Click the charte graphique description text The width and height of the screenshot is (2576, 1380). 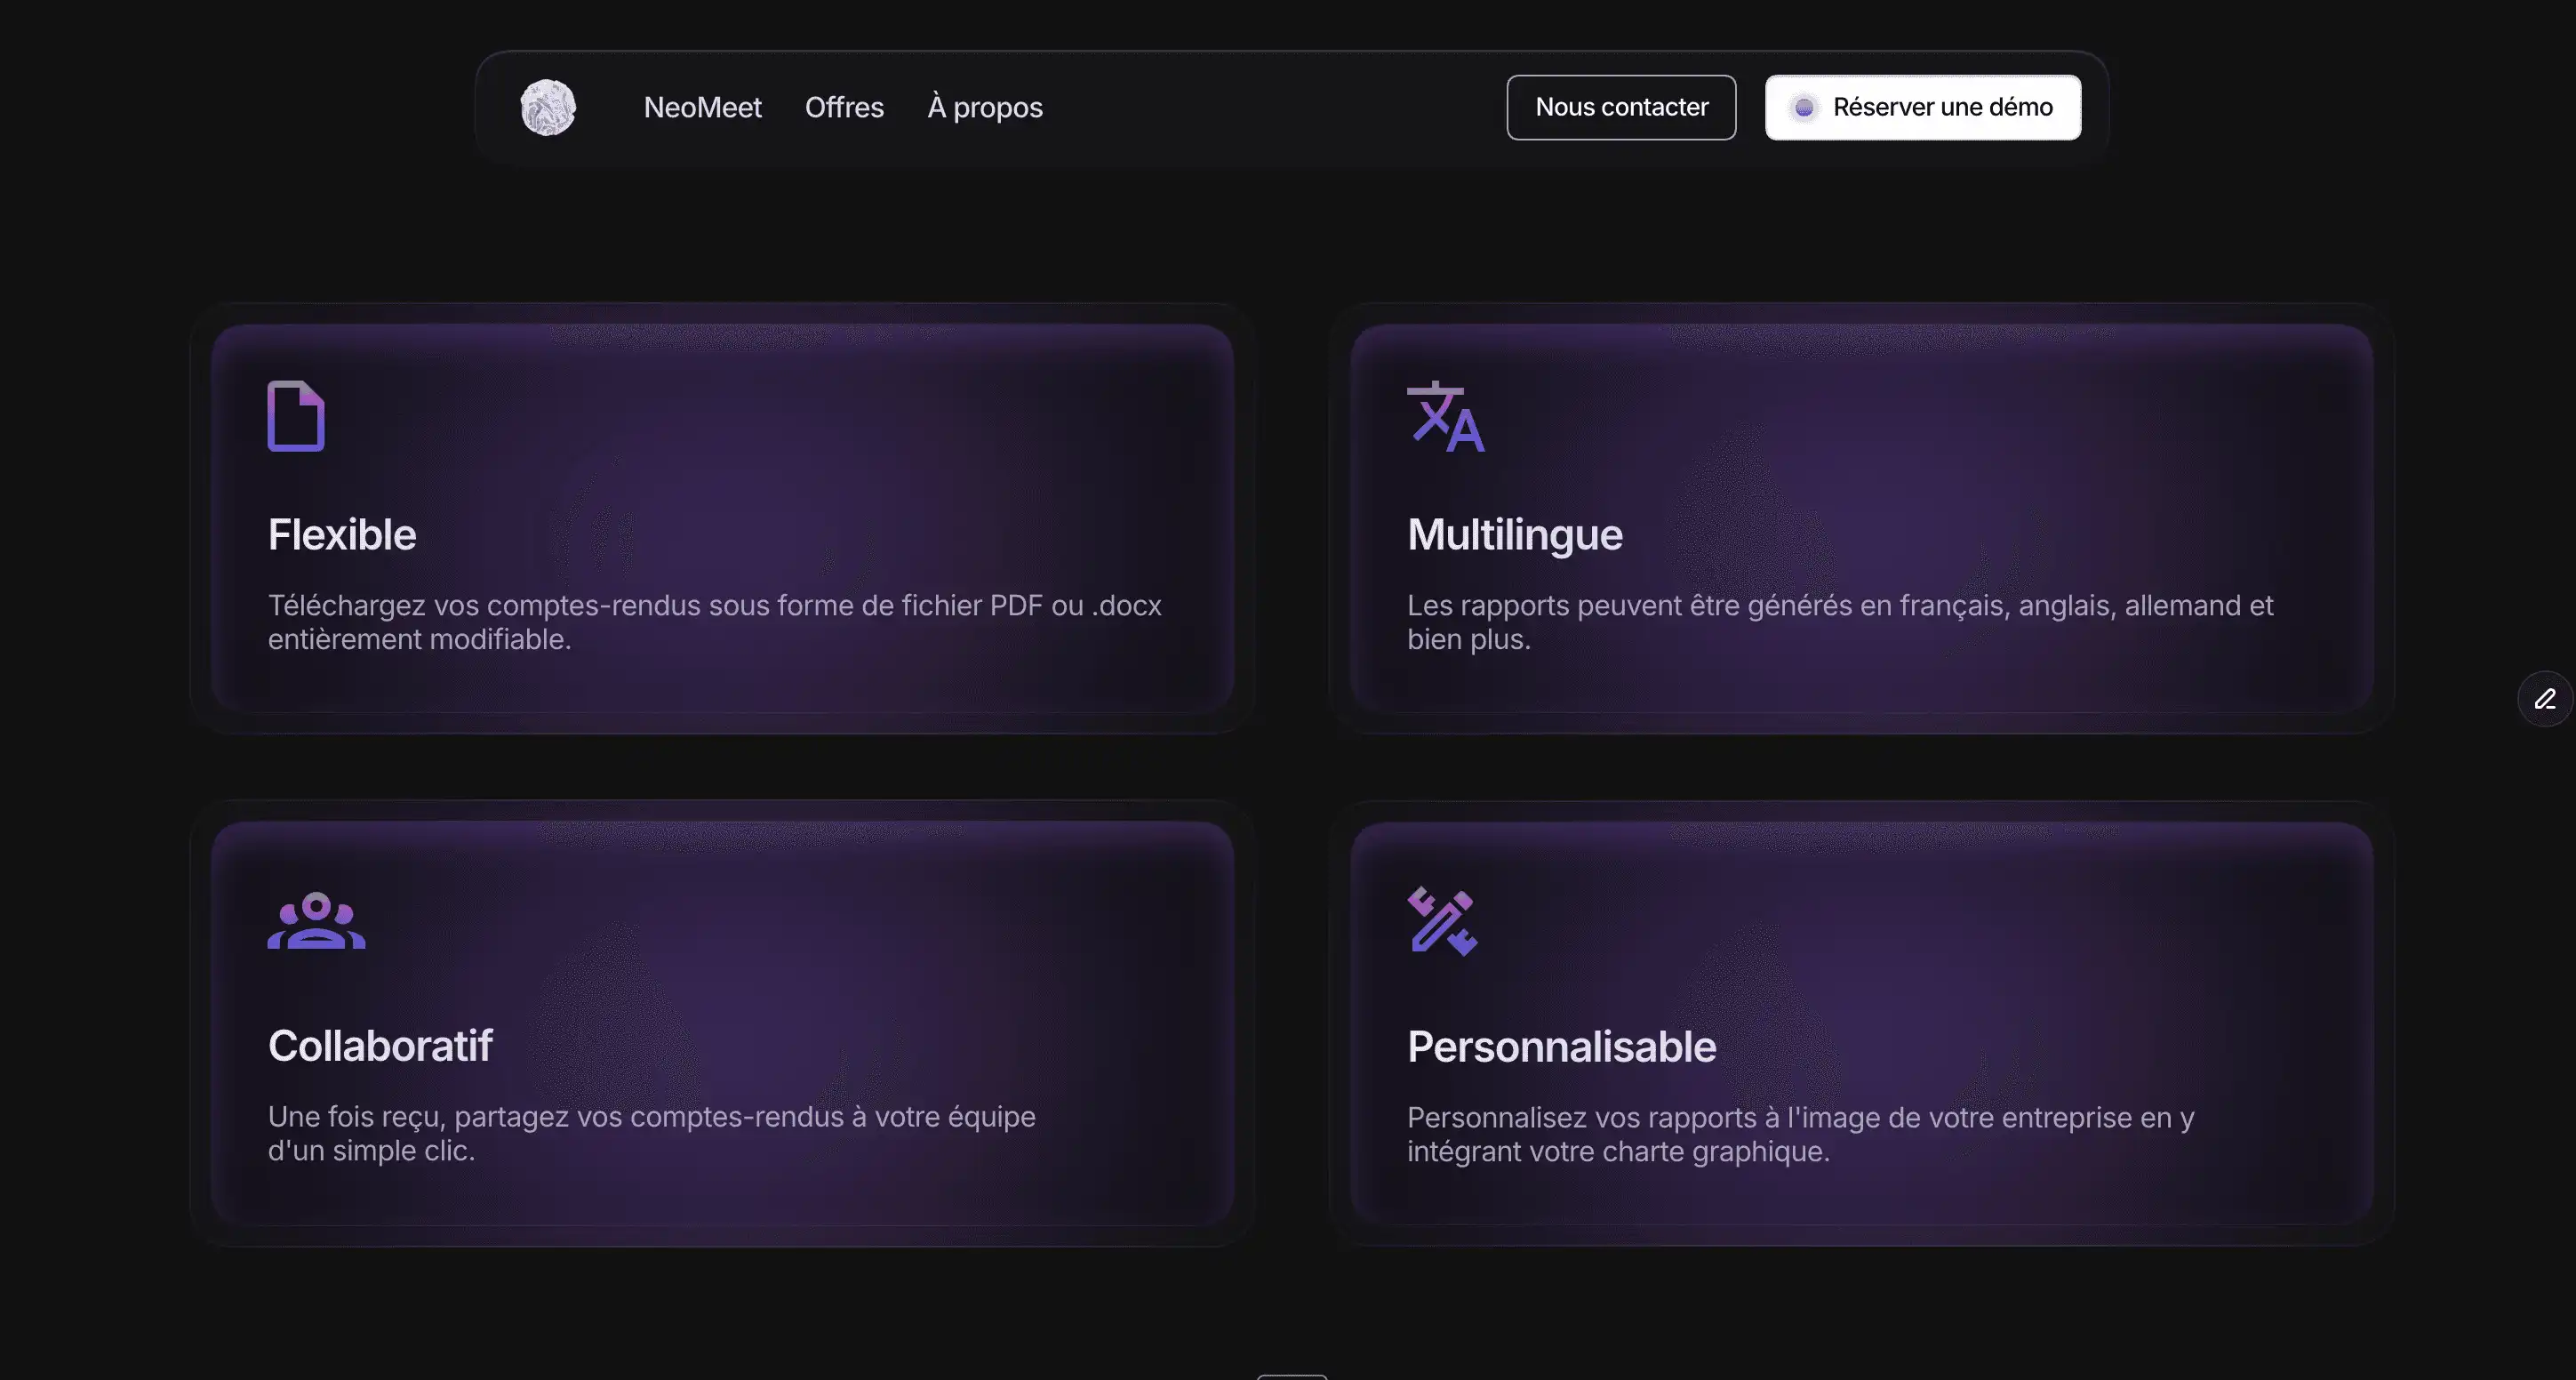point(1800,1134)
